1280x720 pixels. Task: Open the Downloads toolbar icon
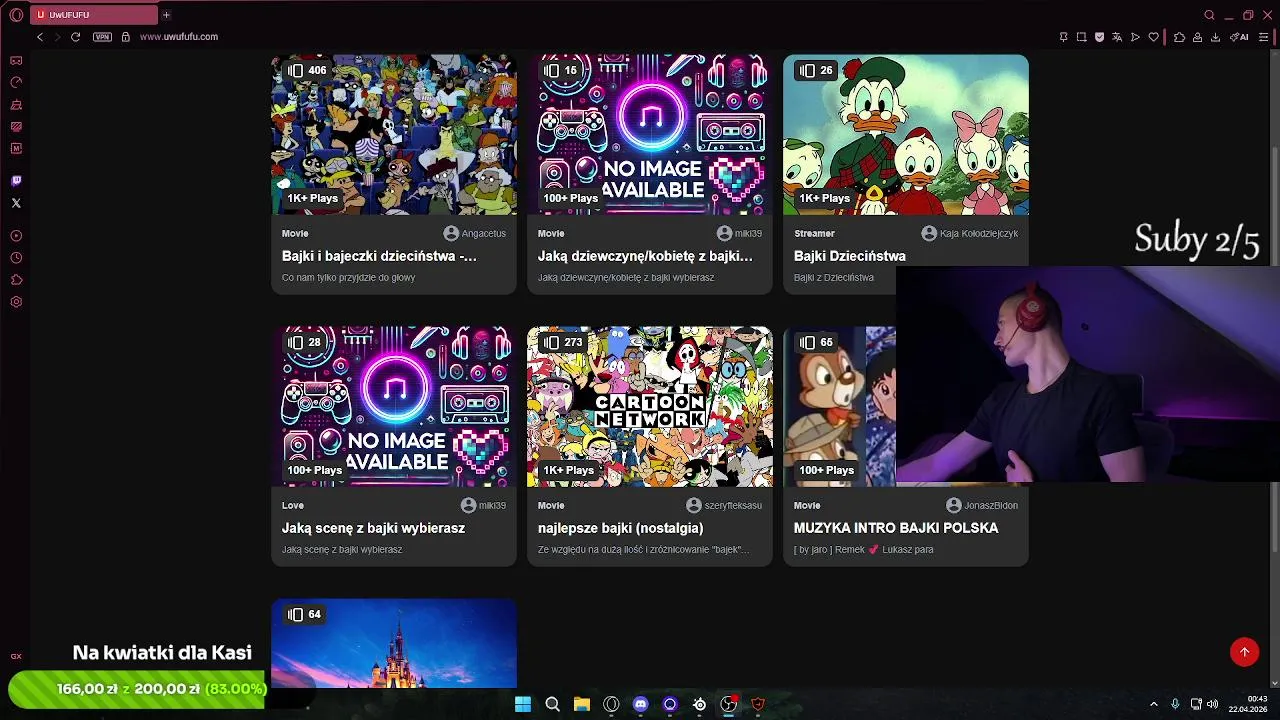(x=1215, y=37)
